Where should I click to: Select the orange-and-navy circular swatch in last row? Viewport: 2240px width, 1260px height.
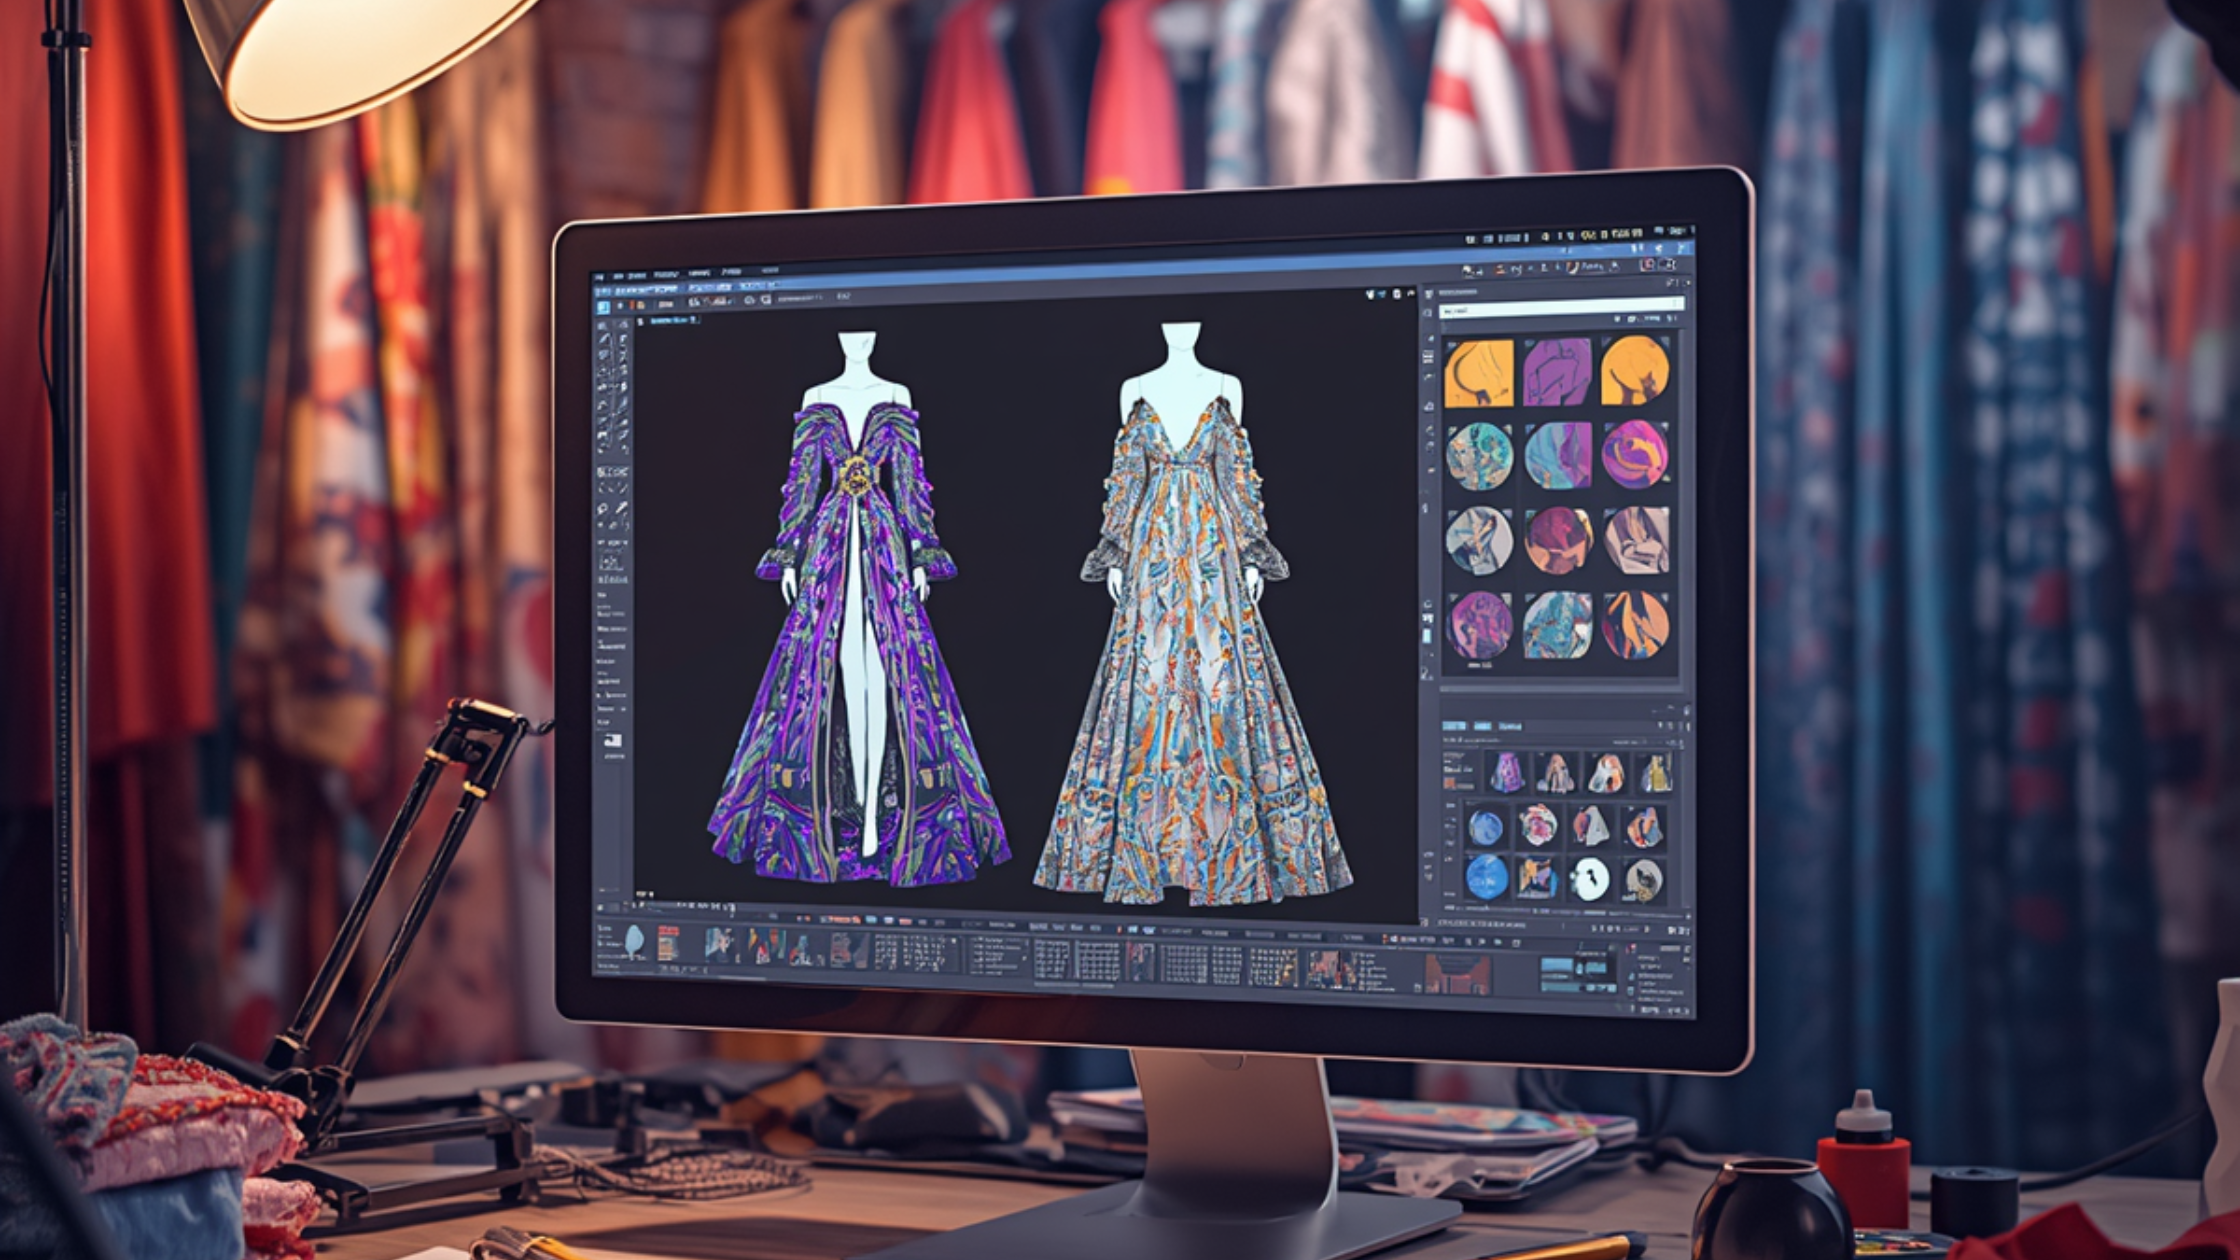(x=1636, y=625)
